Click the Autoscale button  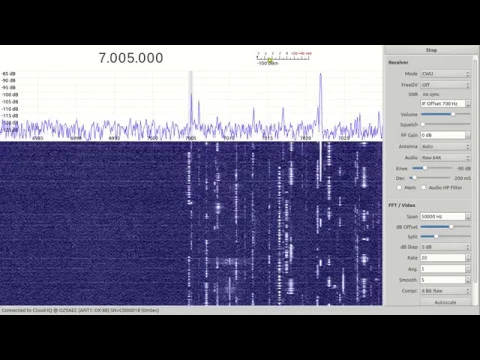coord(445,302)
